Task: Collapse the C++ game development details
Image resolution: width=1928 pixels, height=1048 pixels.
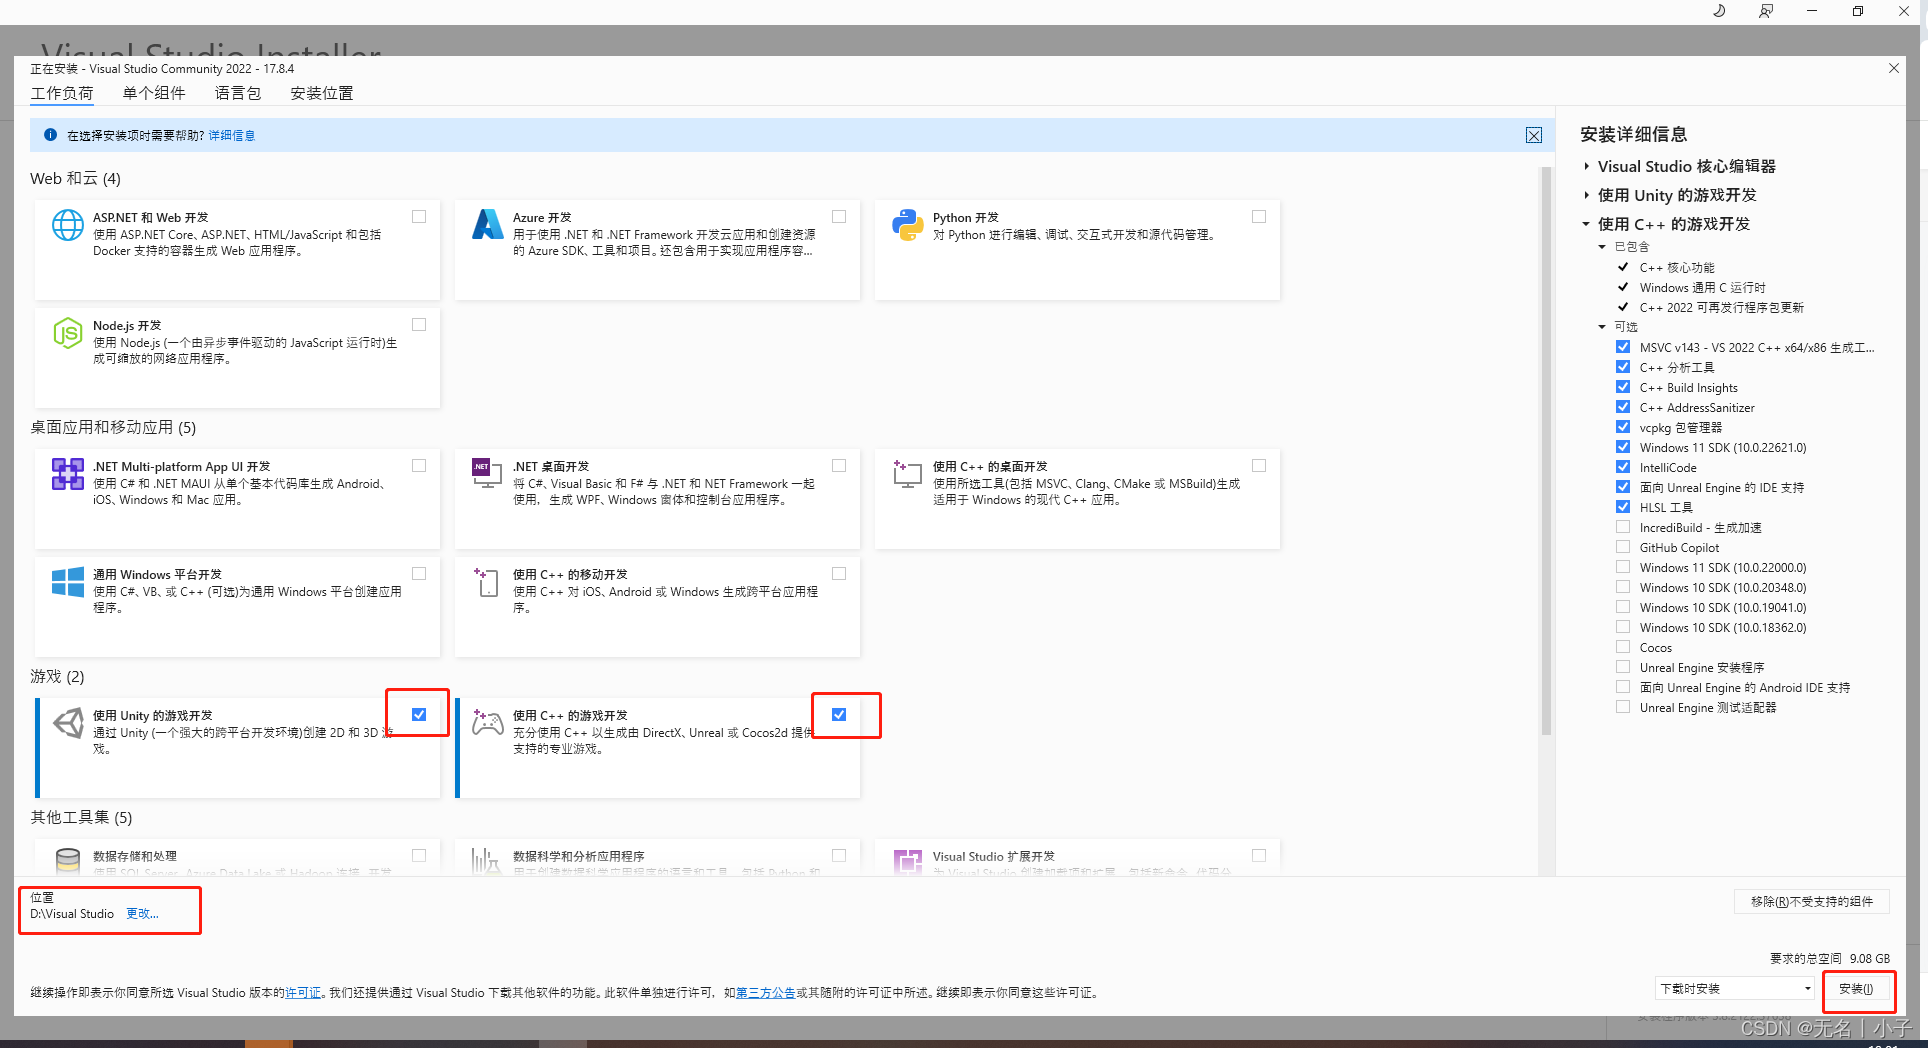Action: 1587,224
